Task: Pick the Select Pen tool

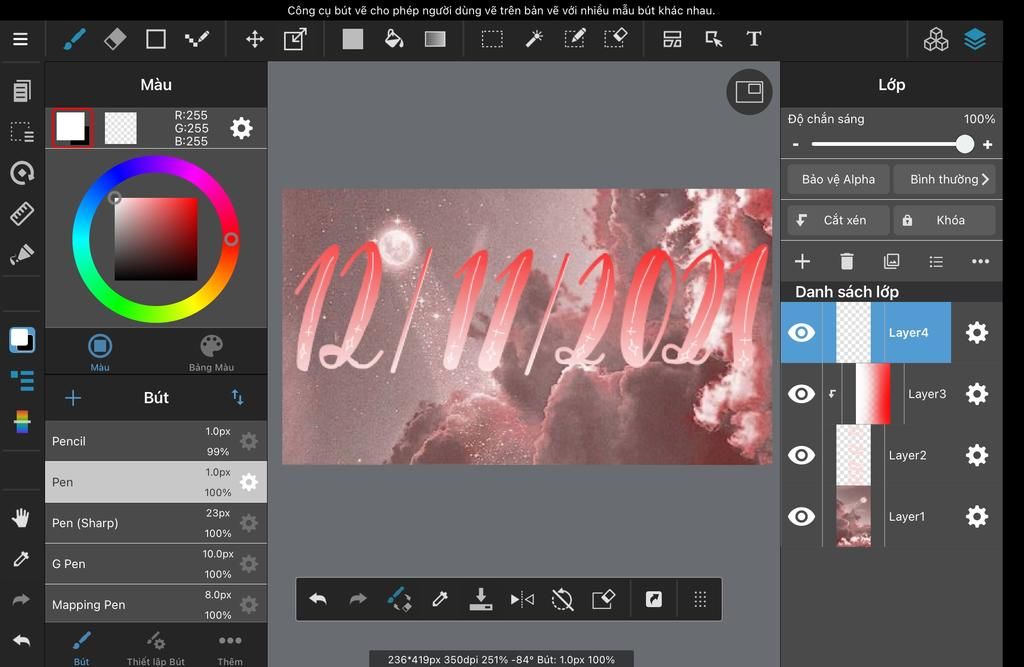Action: 575,39
